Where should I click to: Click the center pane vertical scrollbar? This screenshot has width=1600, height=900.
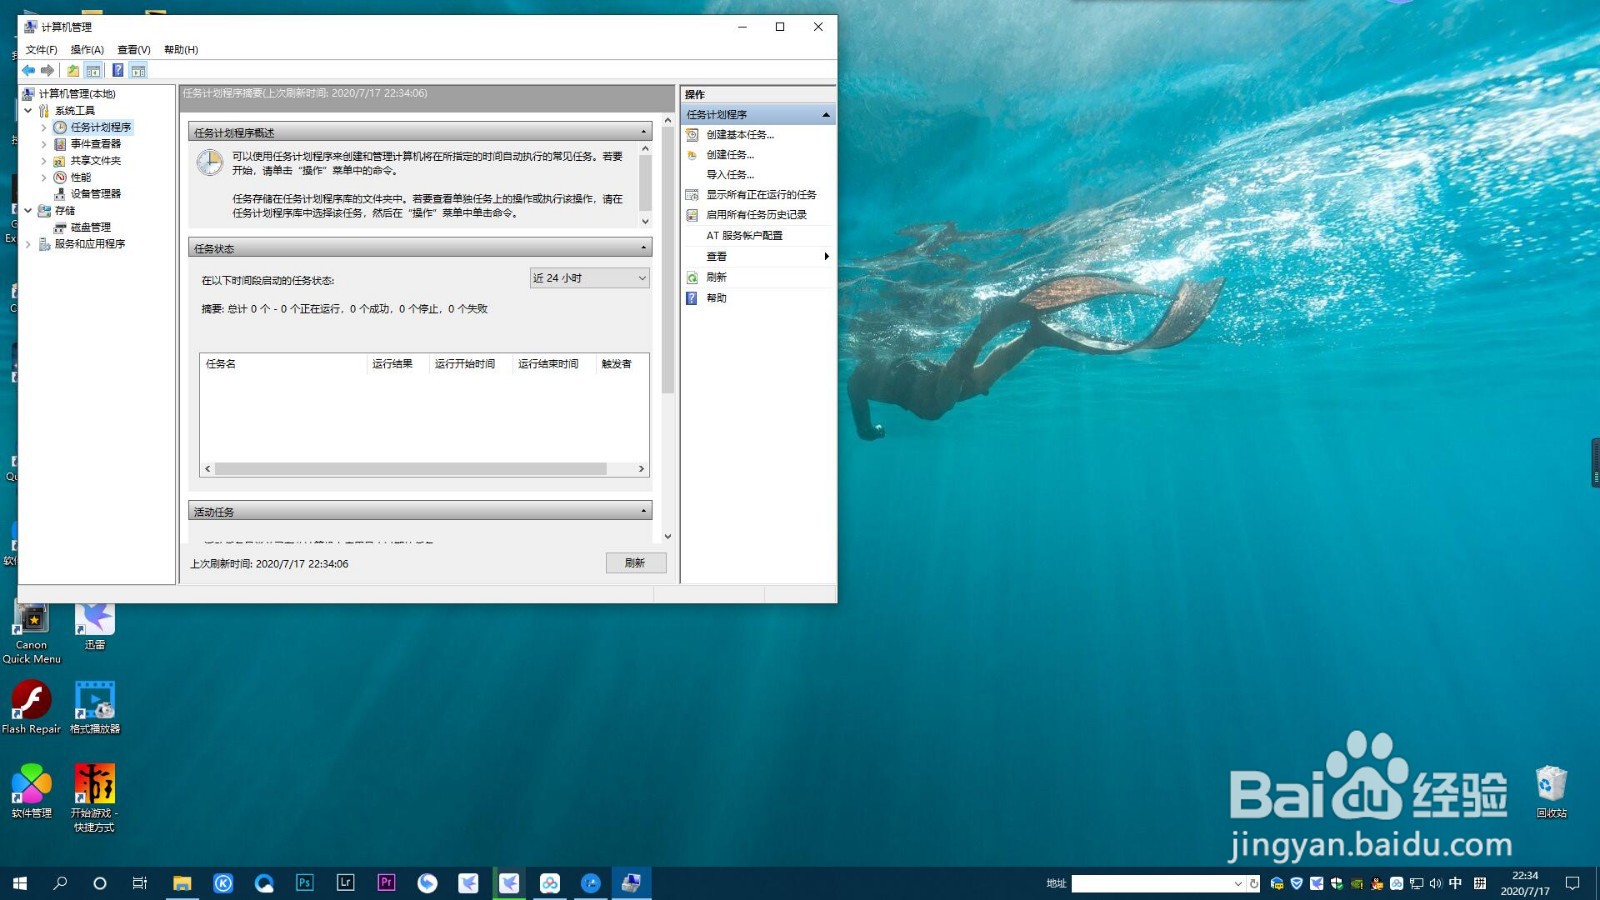pyautogui.click(x=668, y=262)
